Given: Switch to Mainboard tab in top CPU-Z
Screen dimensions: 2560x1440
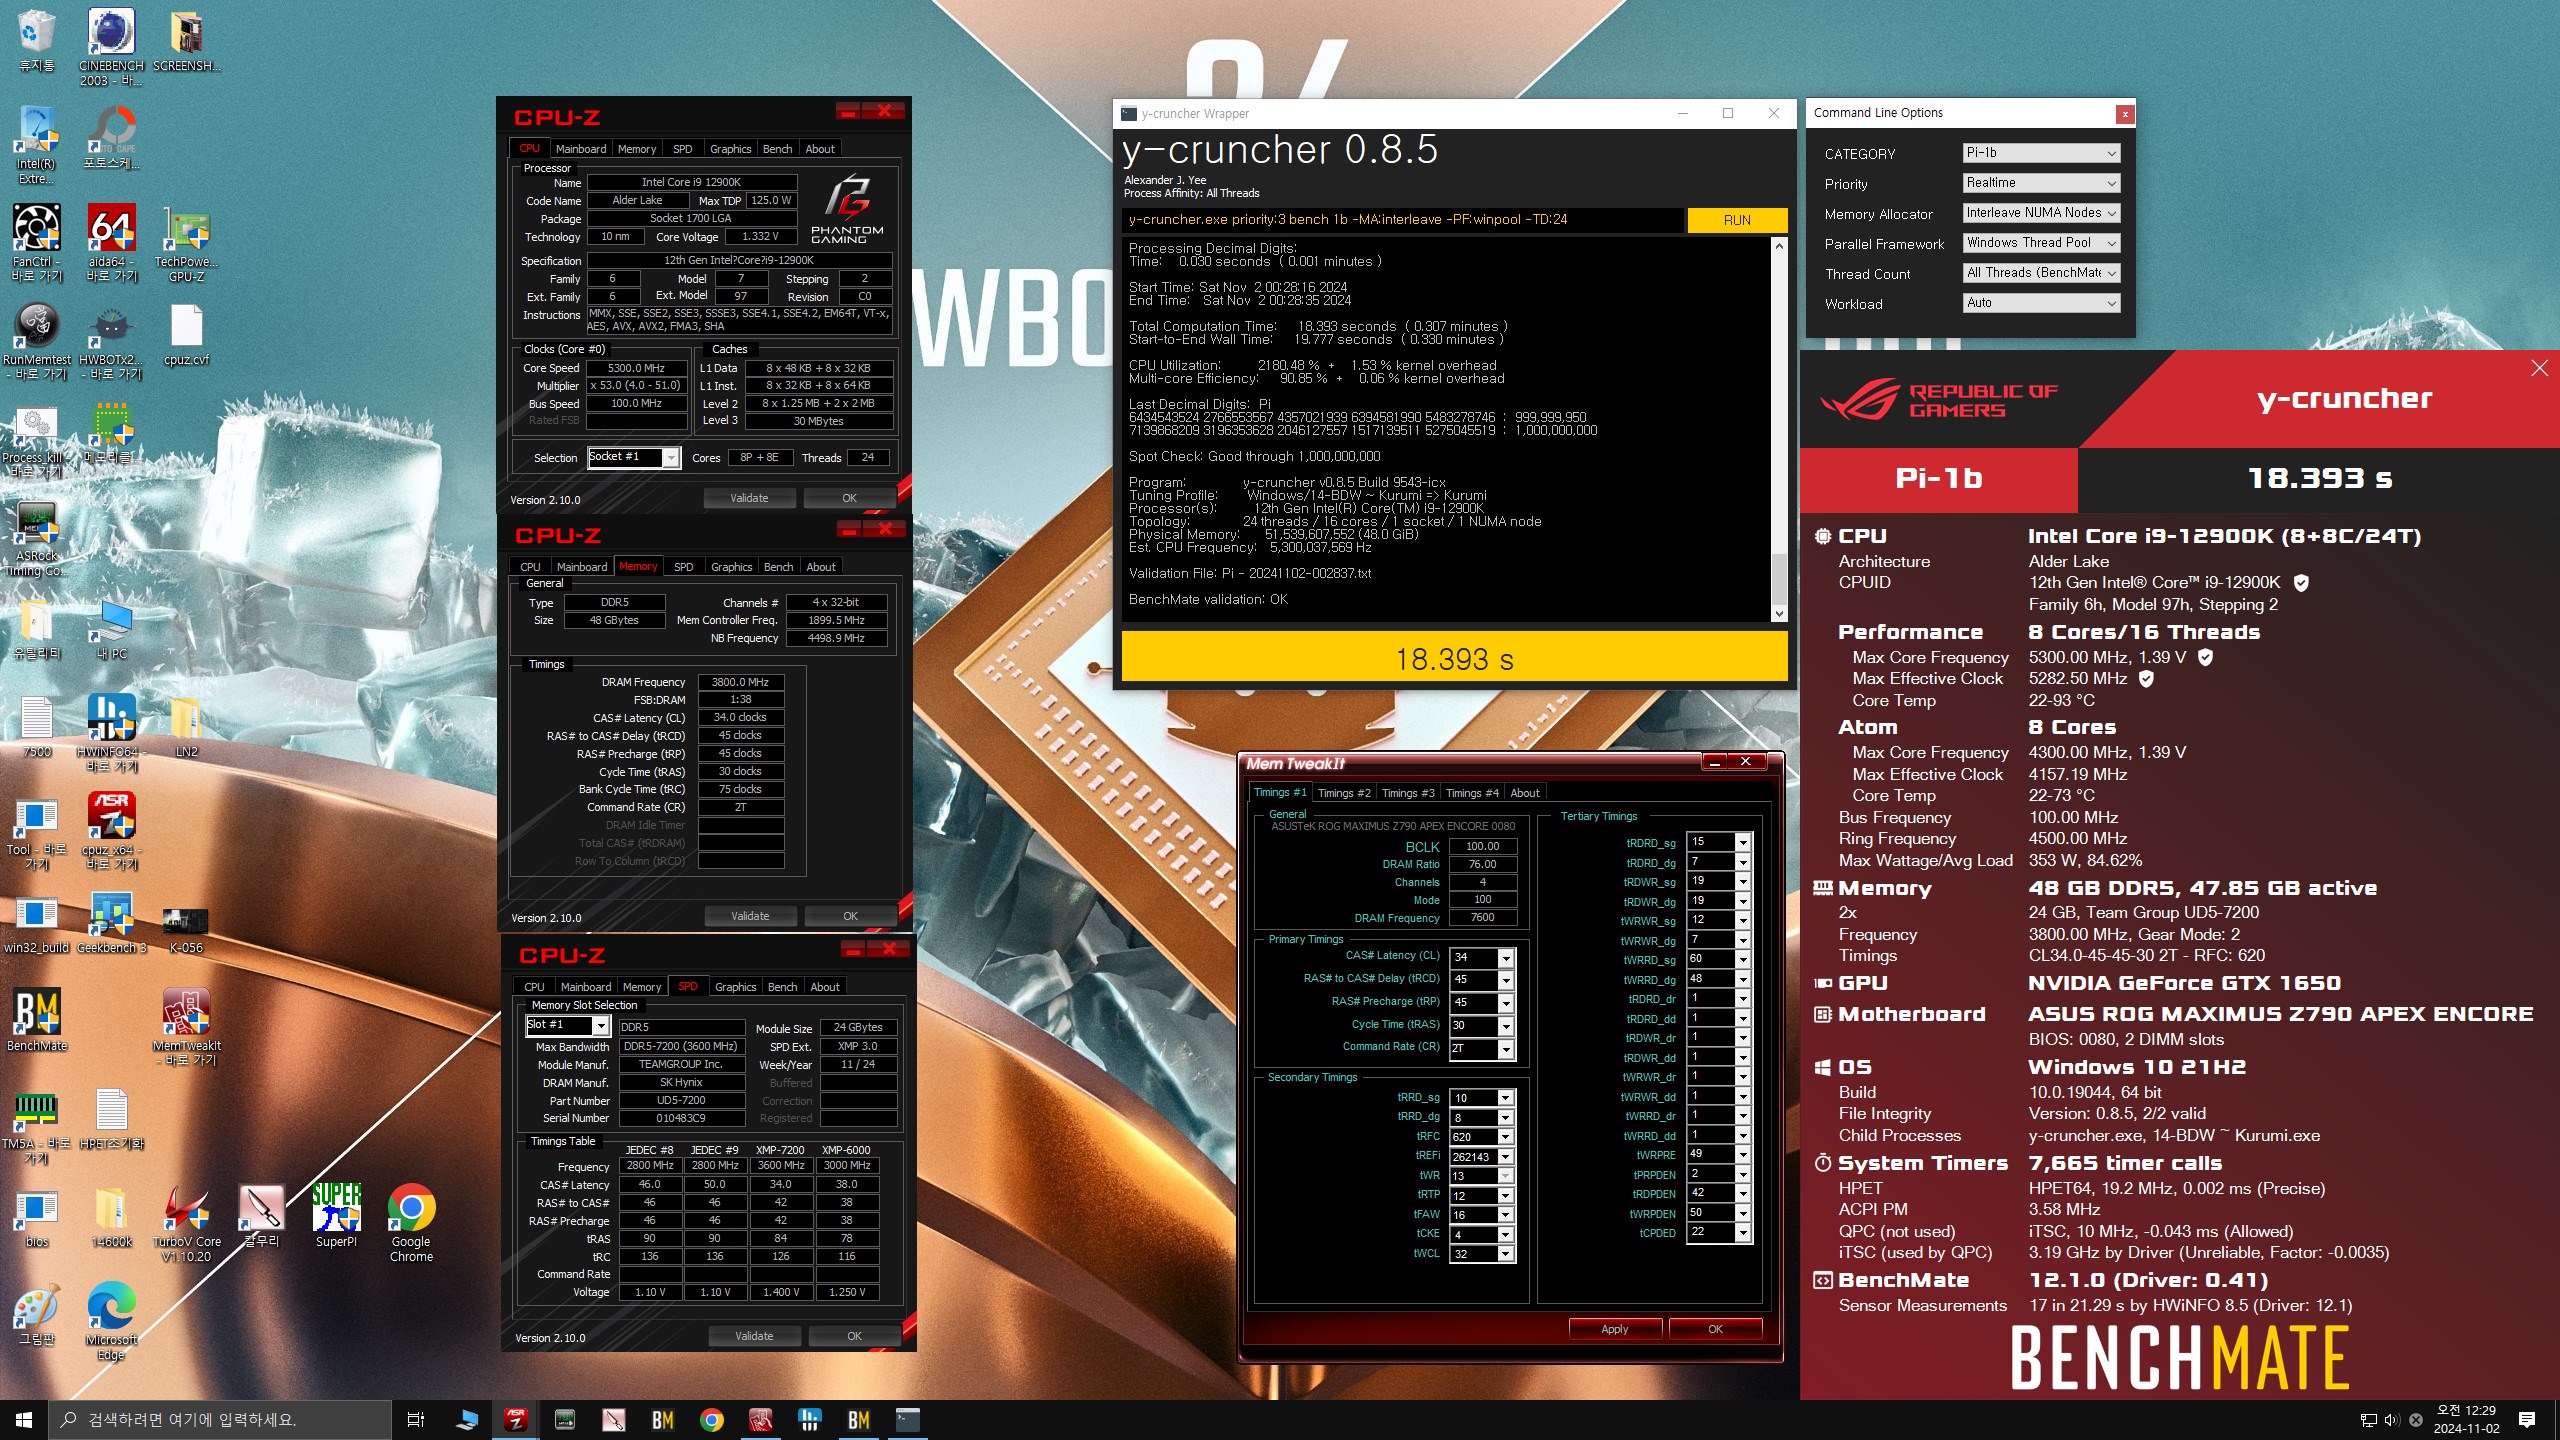Looking at the screenshot, I should click(581, 149).
